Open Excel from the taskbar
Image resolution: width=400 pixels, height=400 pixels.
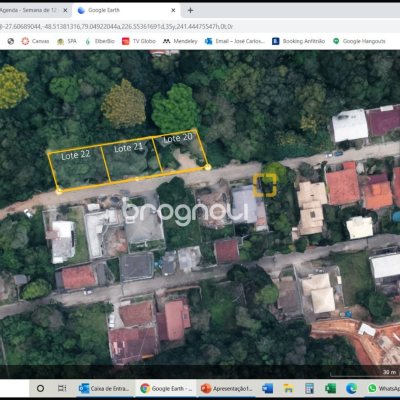330,388
